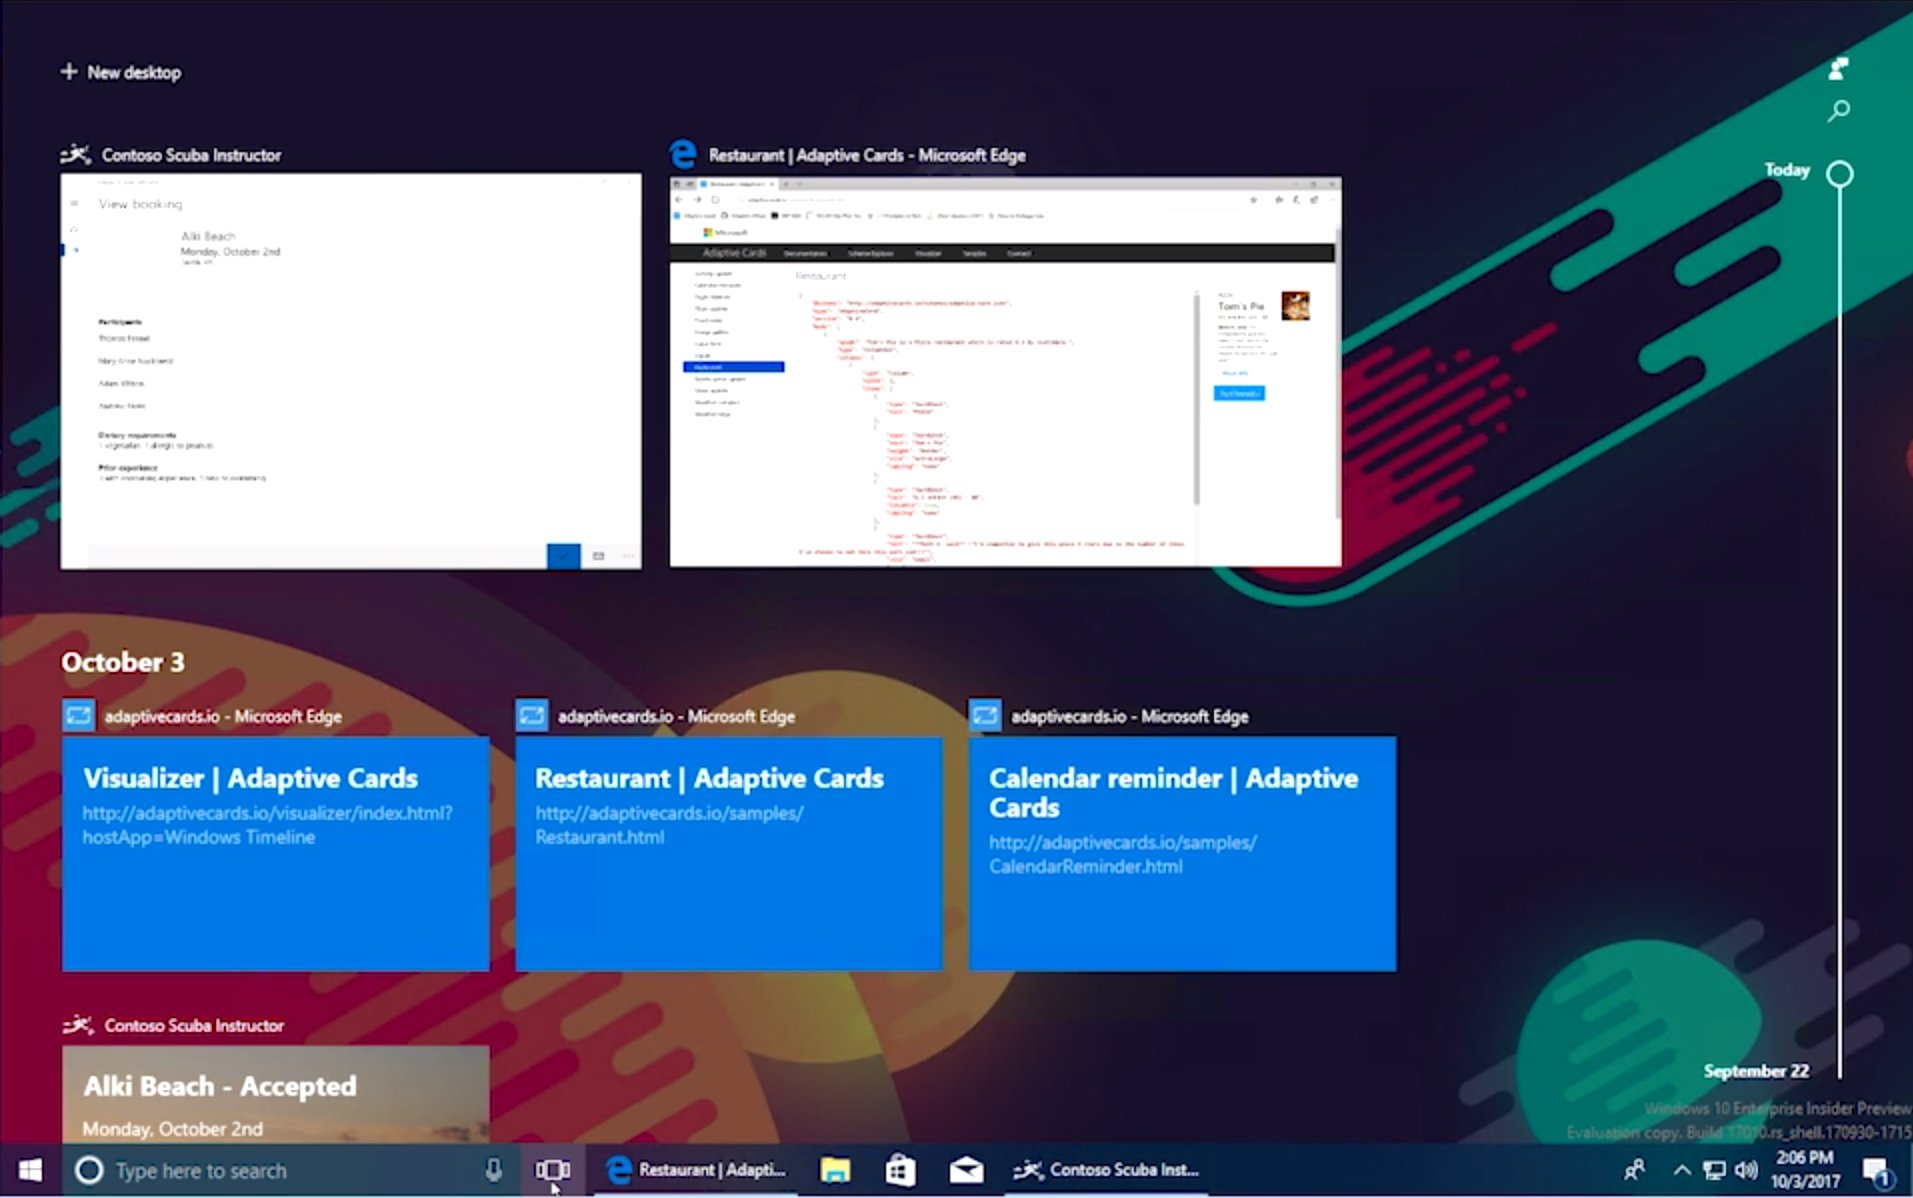The width and height of the screenshot is (1913, 1198).
Task: Open the Action Center notification icon
Action: click(1876, 1170)
